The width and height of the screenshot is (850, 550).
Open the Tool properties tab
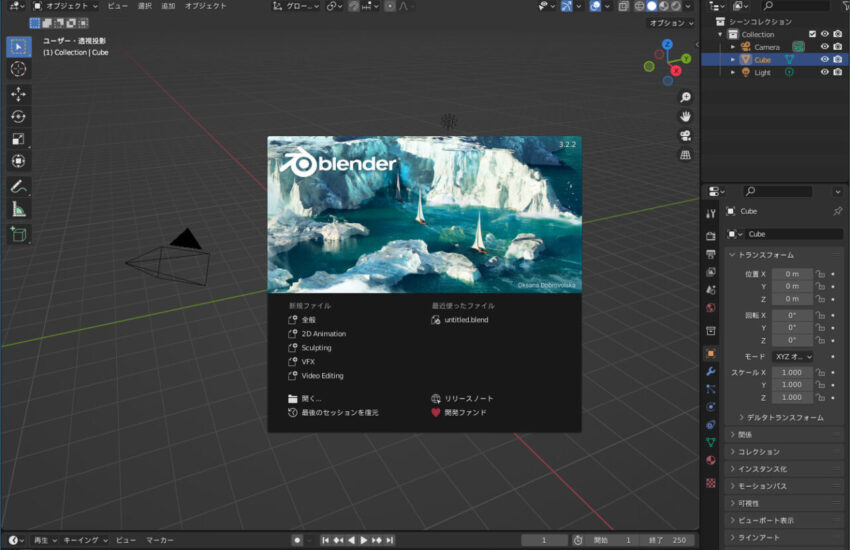click(x=711, y=213)
